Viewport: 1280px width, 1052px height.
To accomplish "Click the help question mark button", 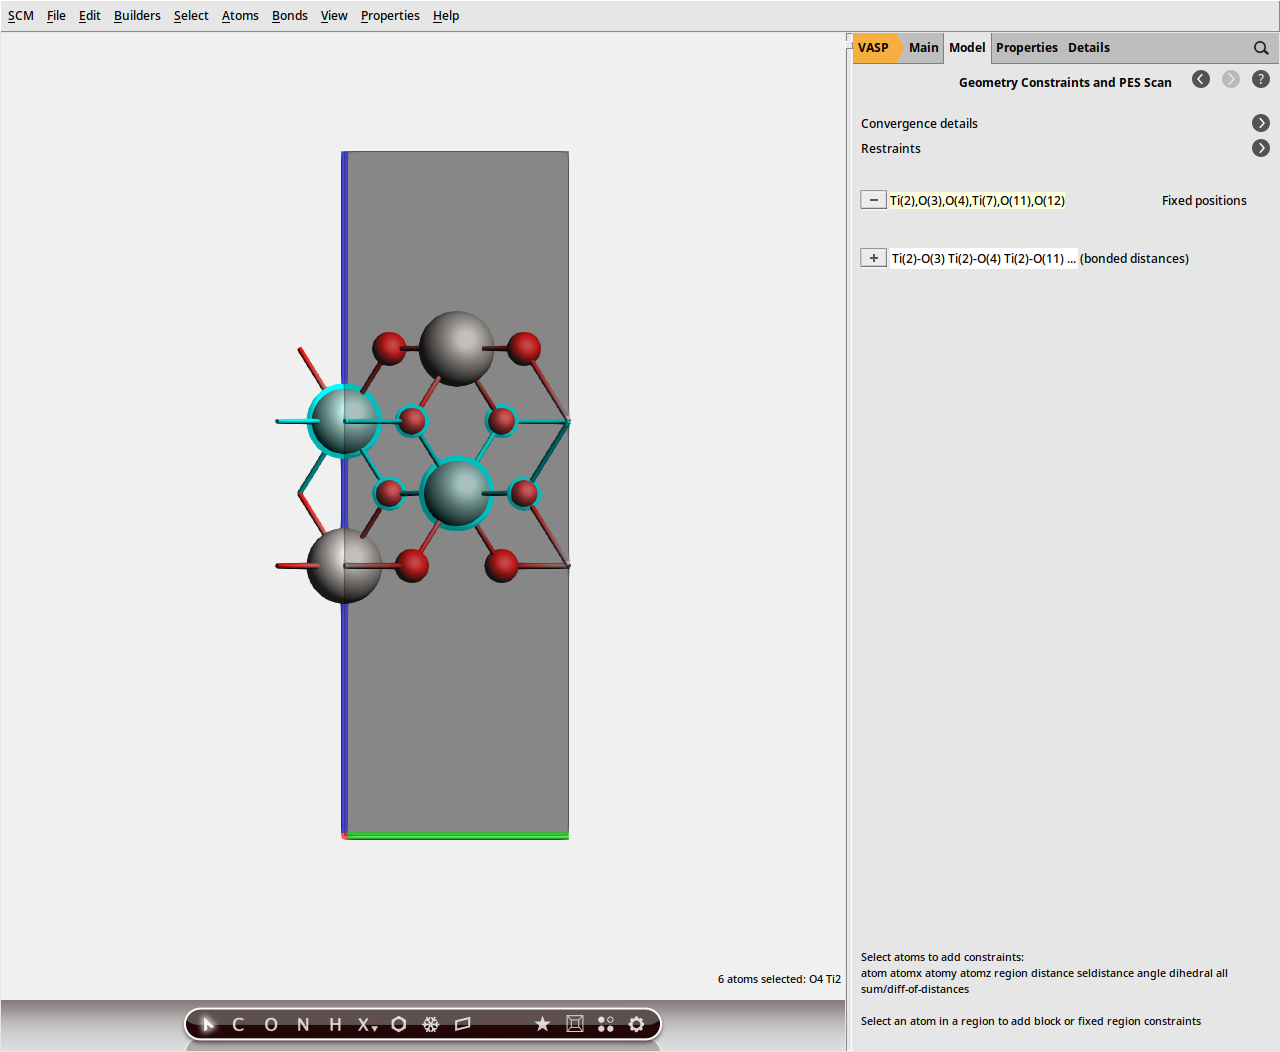I will (1261, 78).
